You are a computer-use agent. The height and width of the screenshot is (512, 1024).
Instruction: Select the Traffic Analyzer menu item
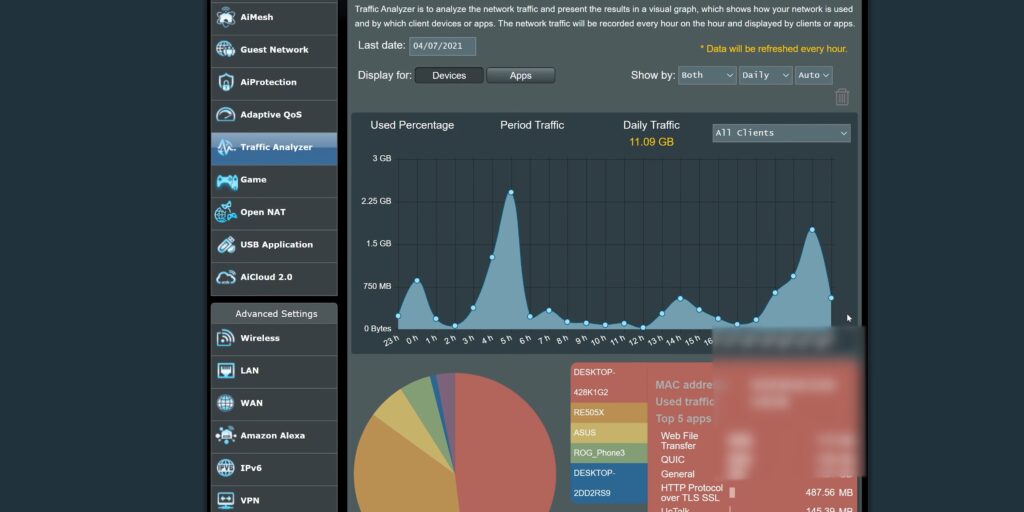(x=275, y=148)
